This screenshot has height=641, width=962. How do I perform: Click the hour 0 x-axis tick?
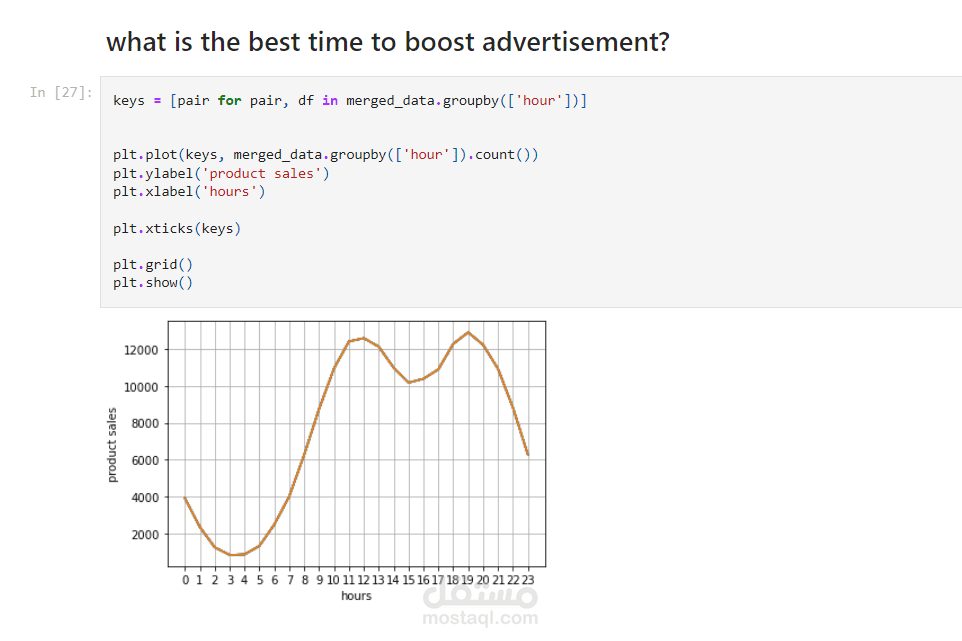click(x=185, y=579)
